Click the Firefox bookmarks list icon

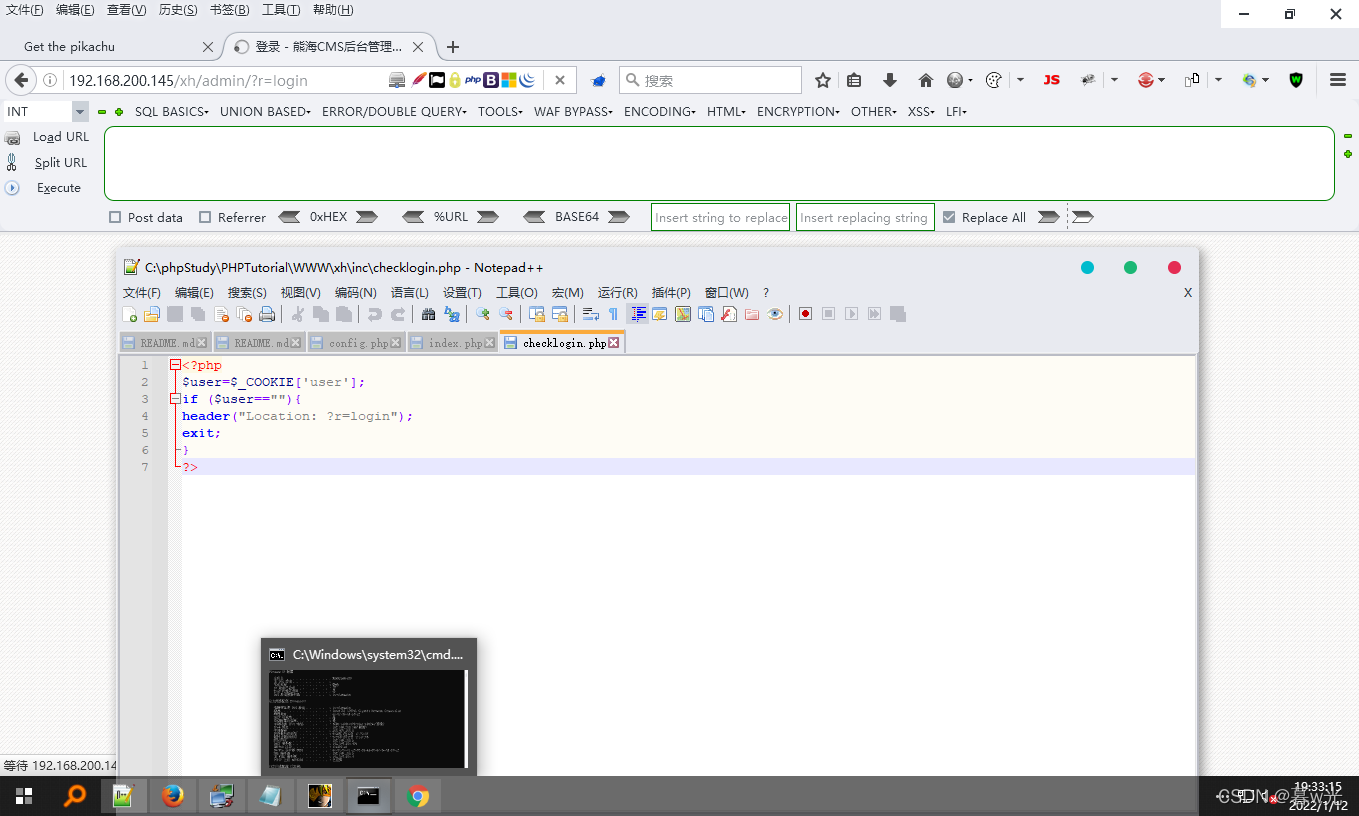854,80
